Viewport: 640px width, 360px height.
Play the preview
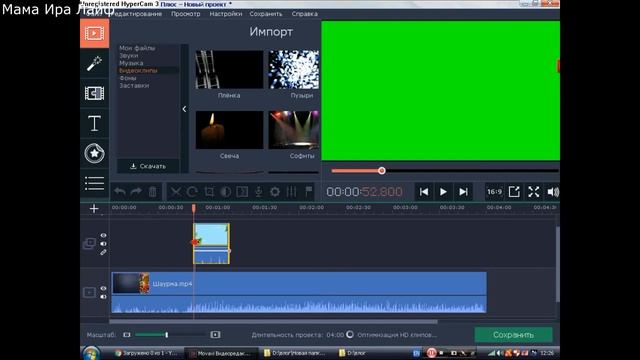coord(443,192)
